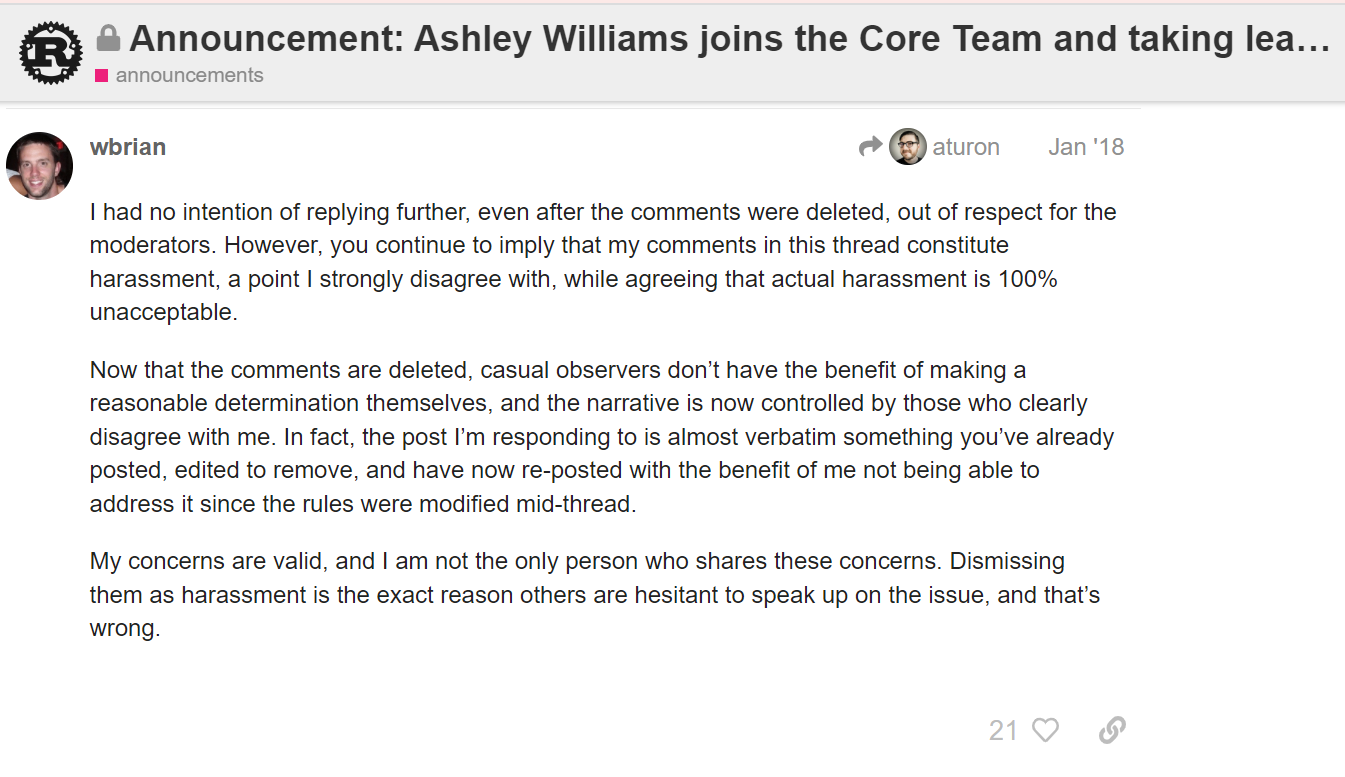Click the Jan '18 post date

[x=1086, y=147]
